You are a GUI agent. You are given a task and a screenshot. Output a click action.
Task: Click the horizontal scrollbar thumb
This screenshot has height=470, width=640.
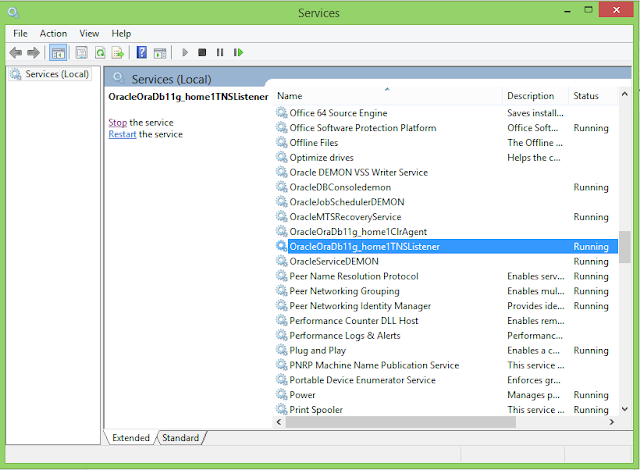point(401,422)
